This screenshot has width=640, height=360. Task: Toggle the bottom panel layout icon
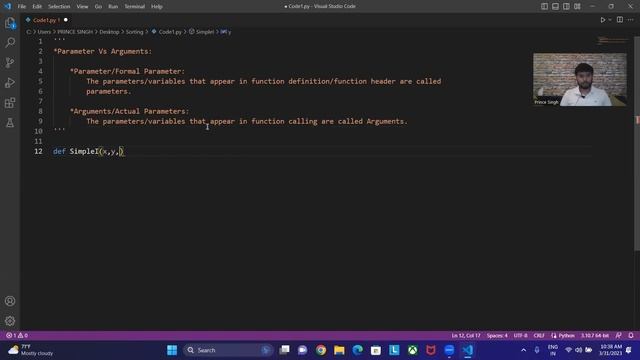[555, 6]
